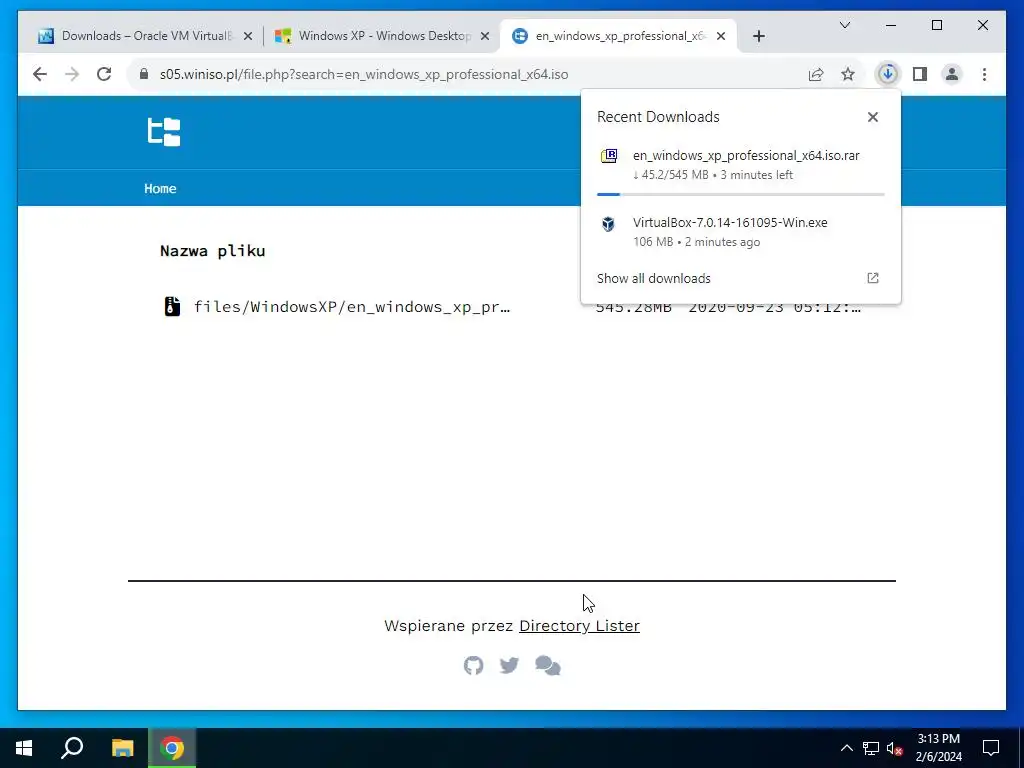Open the files/WindowsXP/en_windows_xp_pr… file link
The height and width of the screenshot is (768, 1024).
(x=351, y=307)
